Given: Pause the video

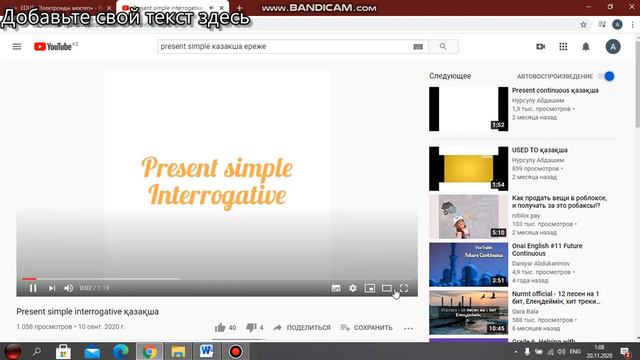Looking at the screenshot, I should coord(33,288).
